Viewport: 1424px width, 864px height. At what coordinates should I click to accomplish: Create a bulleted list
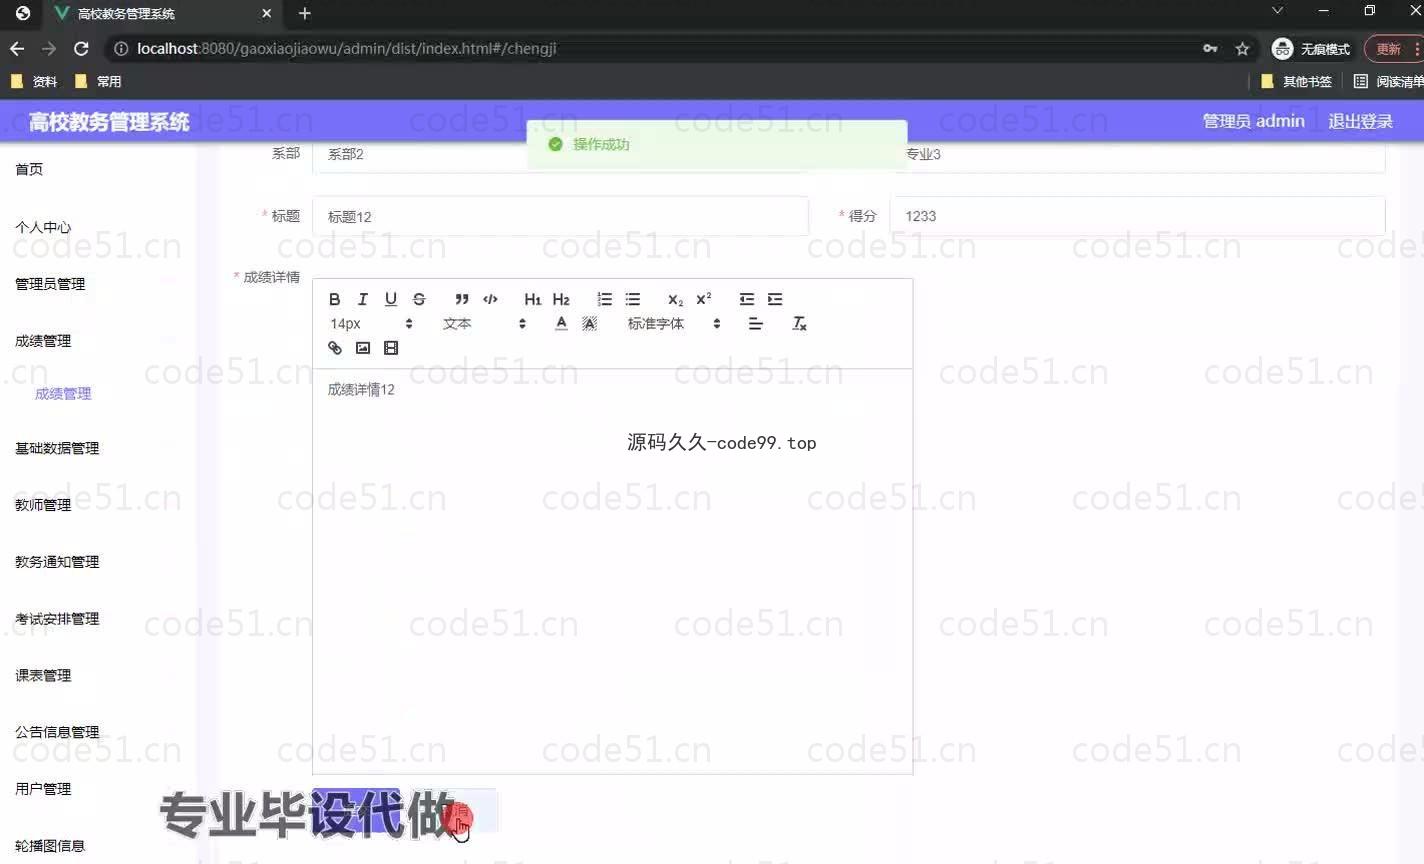(x=633, y=299)
